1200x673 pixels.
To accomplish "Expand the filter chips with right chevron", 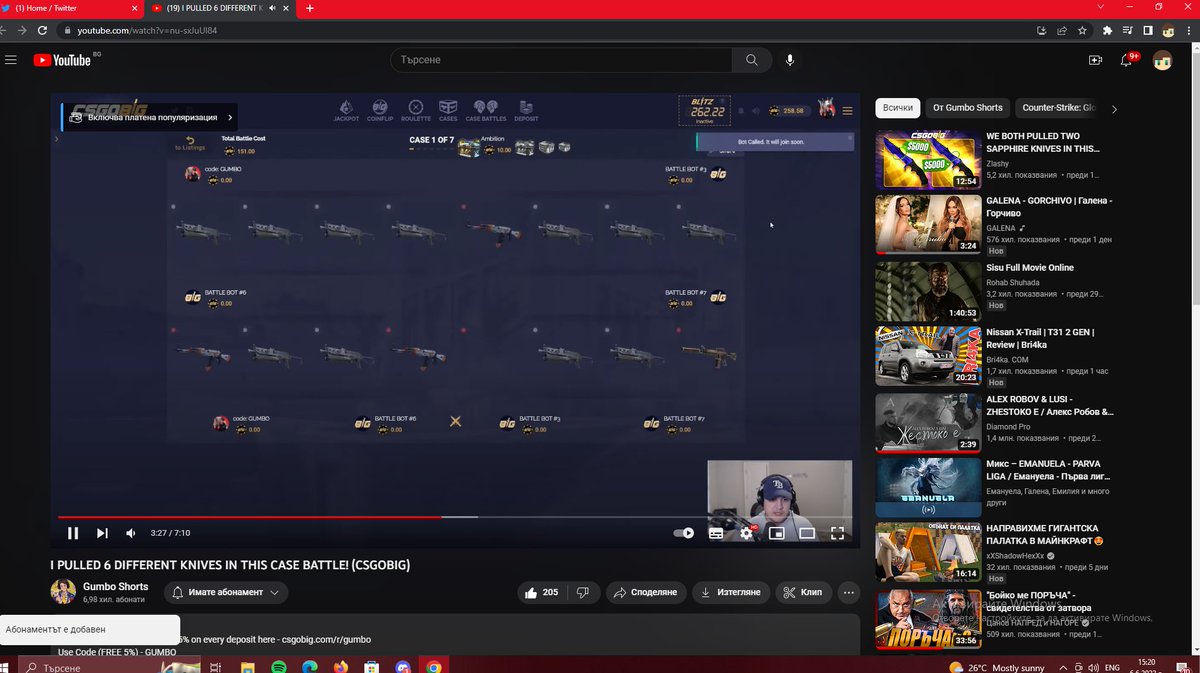I will [1114, 109].
